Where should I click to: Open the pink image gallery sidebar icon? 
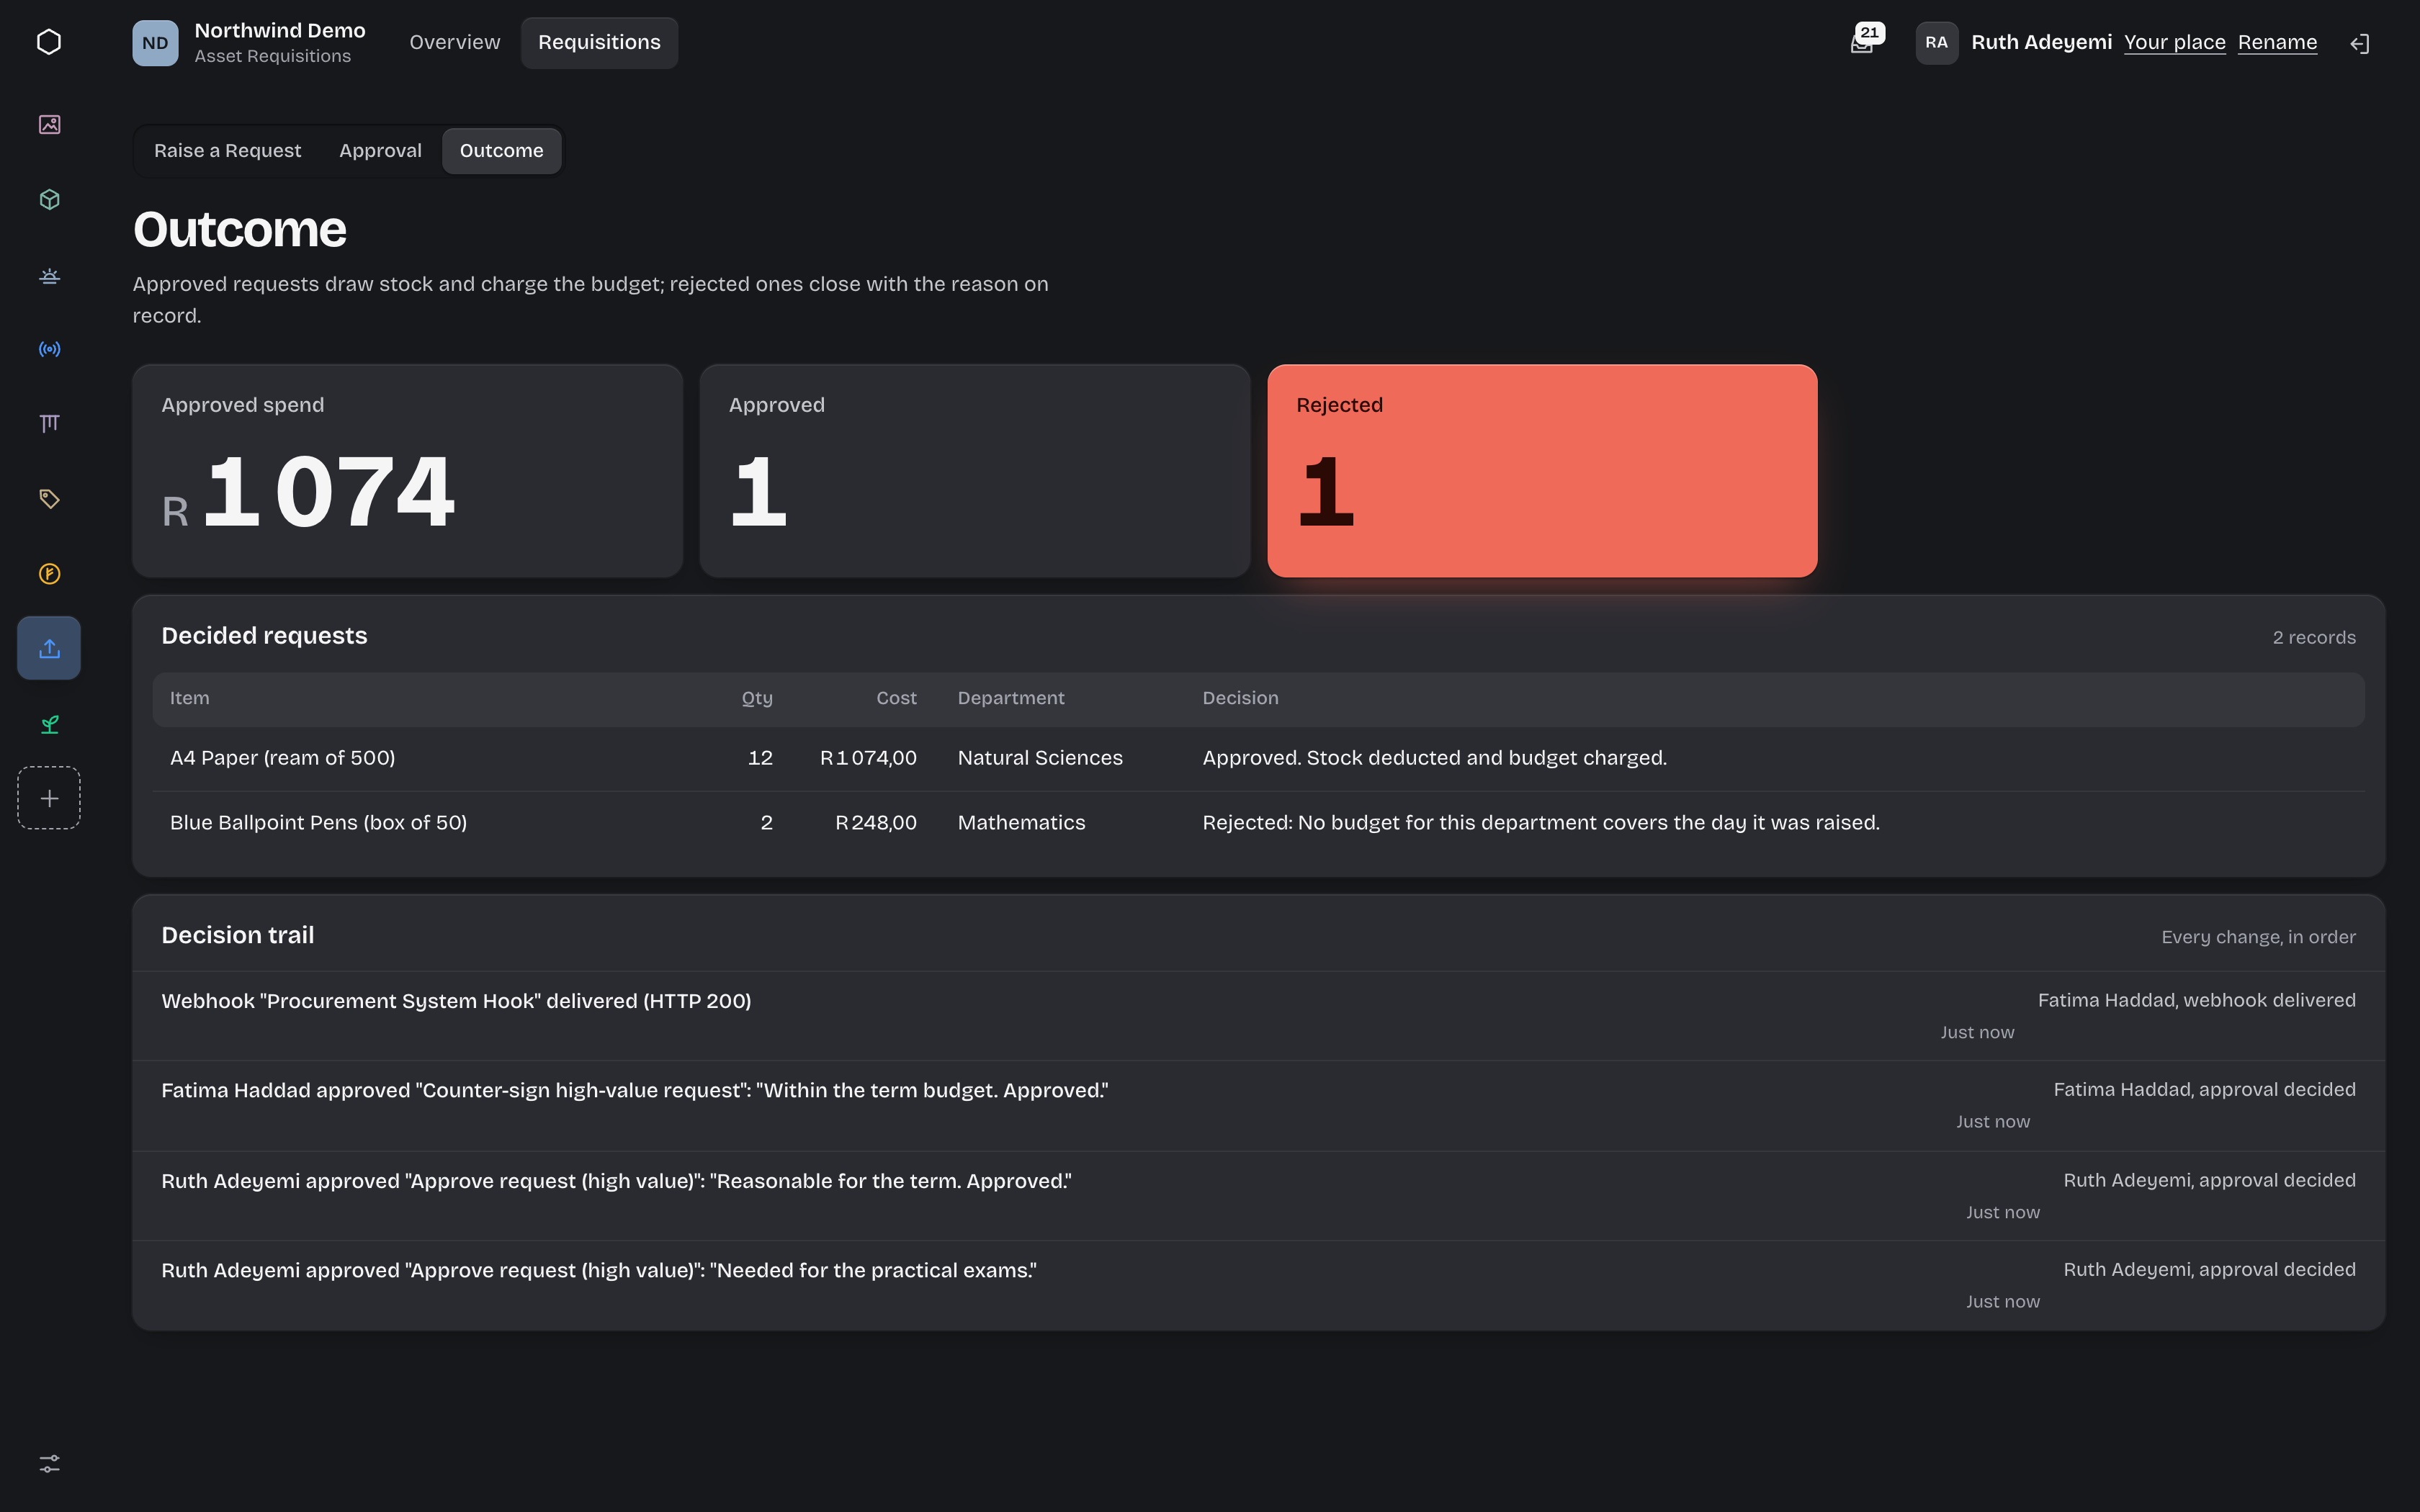(x=49, y=124)
